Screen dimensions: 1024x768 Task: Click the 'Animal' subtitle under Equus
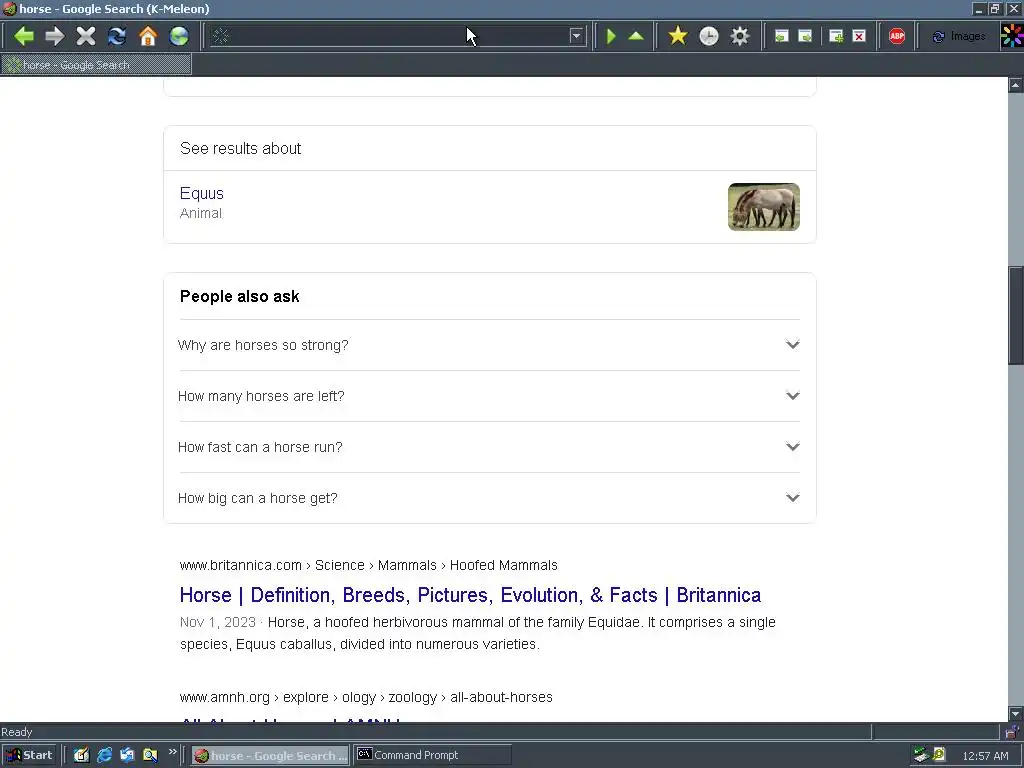(200, 214)
